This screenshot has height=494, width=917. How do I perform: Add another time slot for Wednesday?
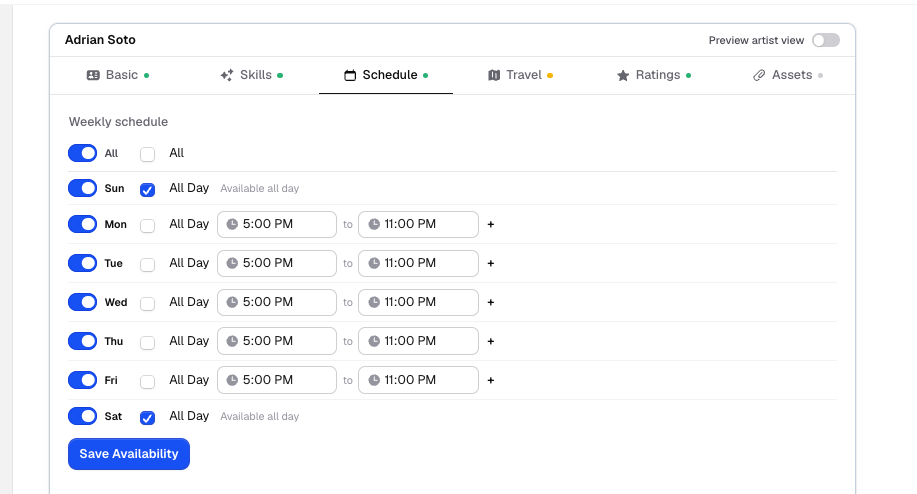[x=491, y=302]
